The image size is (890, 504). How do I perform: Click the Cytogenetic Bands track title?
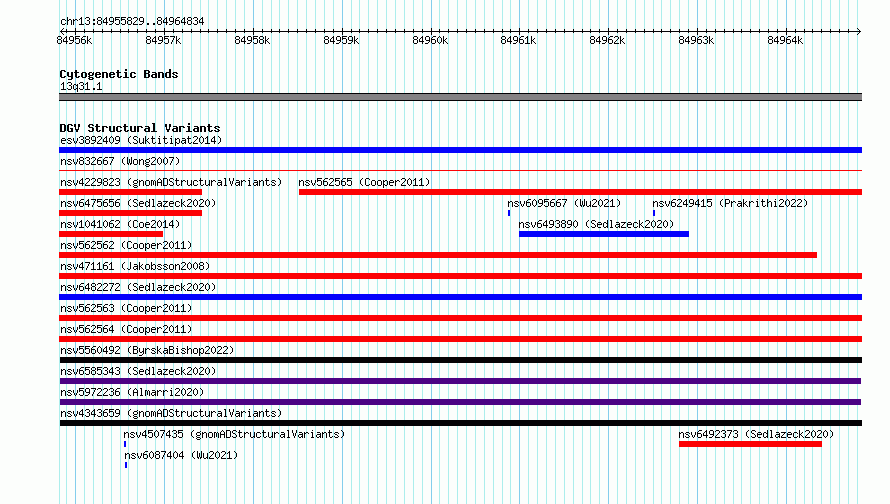119,74
